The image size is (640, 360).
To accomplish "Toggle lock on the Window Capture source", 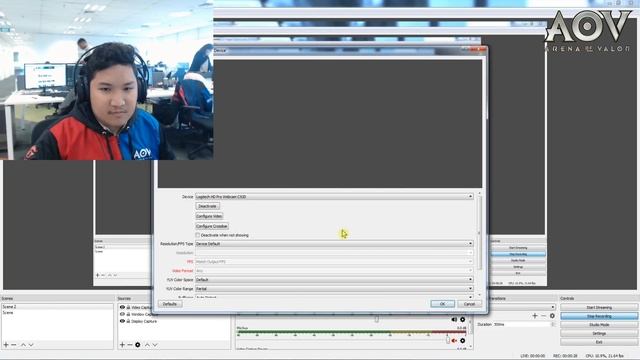I will coord(128,314).
